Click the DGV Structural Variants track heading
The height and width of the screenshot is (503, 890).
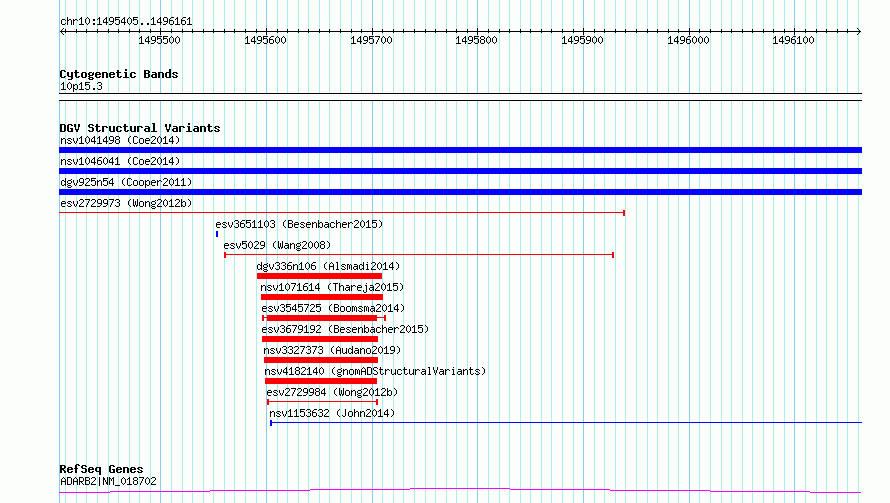click(140, 128)
